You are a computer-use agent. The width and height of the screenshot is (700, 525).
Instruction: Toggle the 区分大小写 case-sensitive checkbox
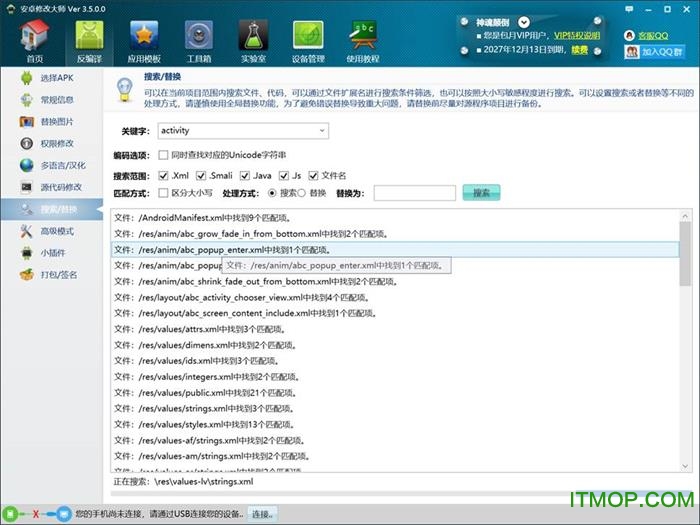pos(163,192)
